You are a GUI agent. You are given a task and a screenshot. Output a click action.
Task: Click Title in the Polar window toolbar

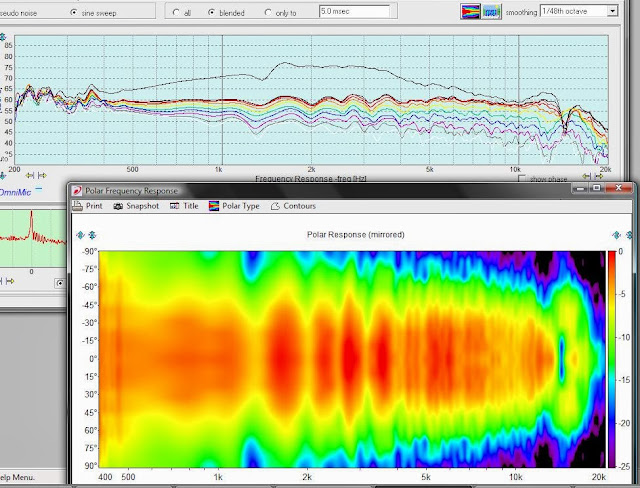tap(191, 206)
